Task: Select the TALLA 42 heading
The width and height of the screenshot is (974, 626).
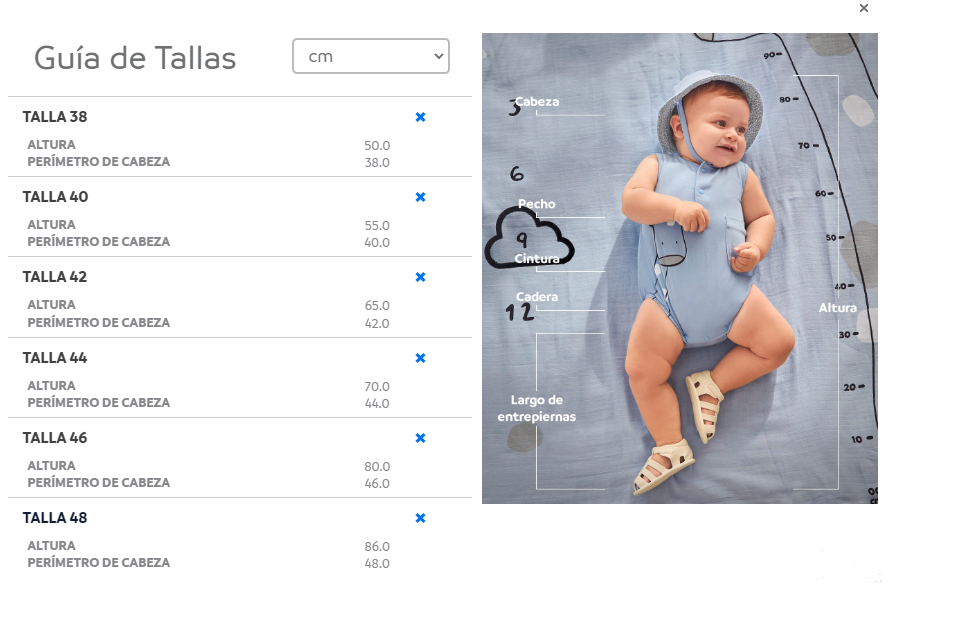Action: pos(55,277)
